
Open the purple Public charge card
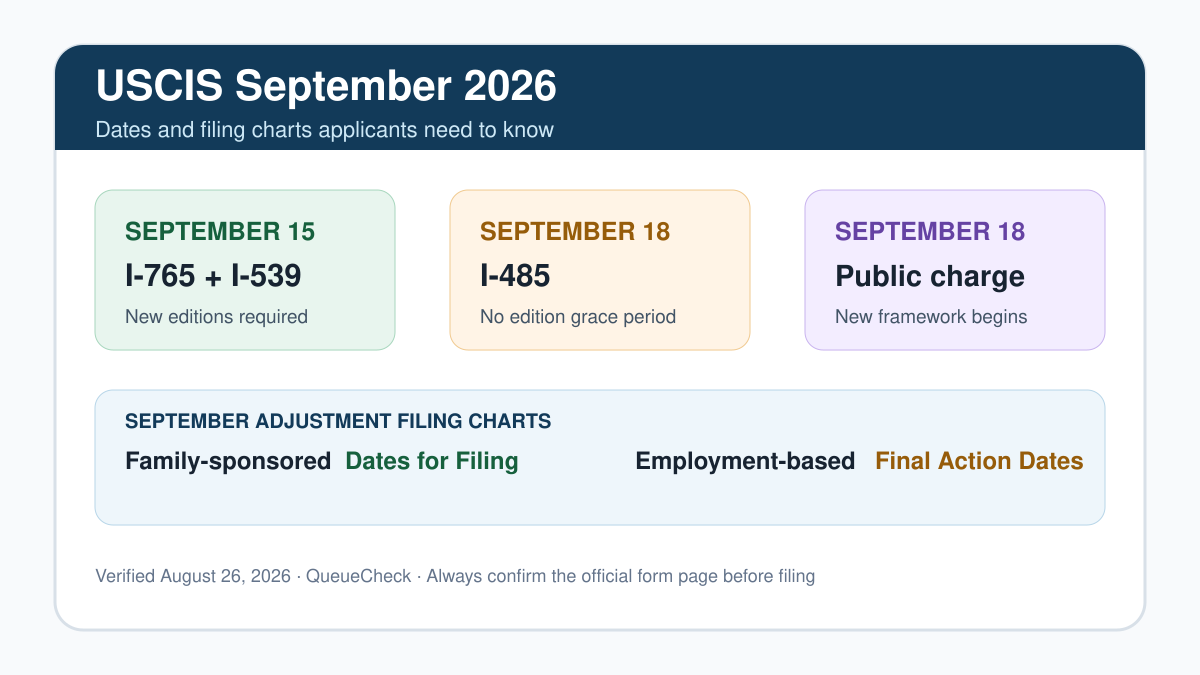coord(955,270)
